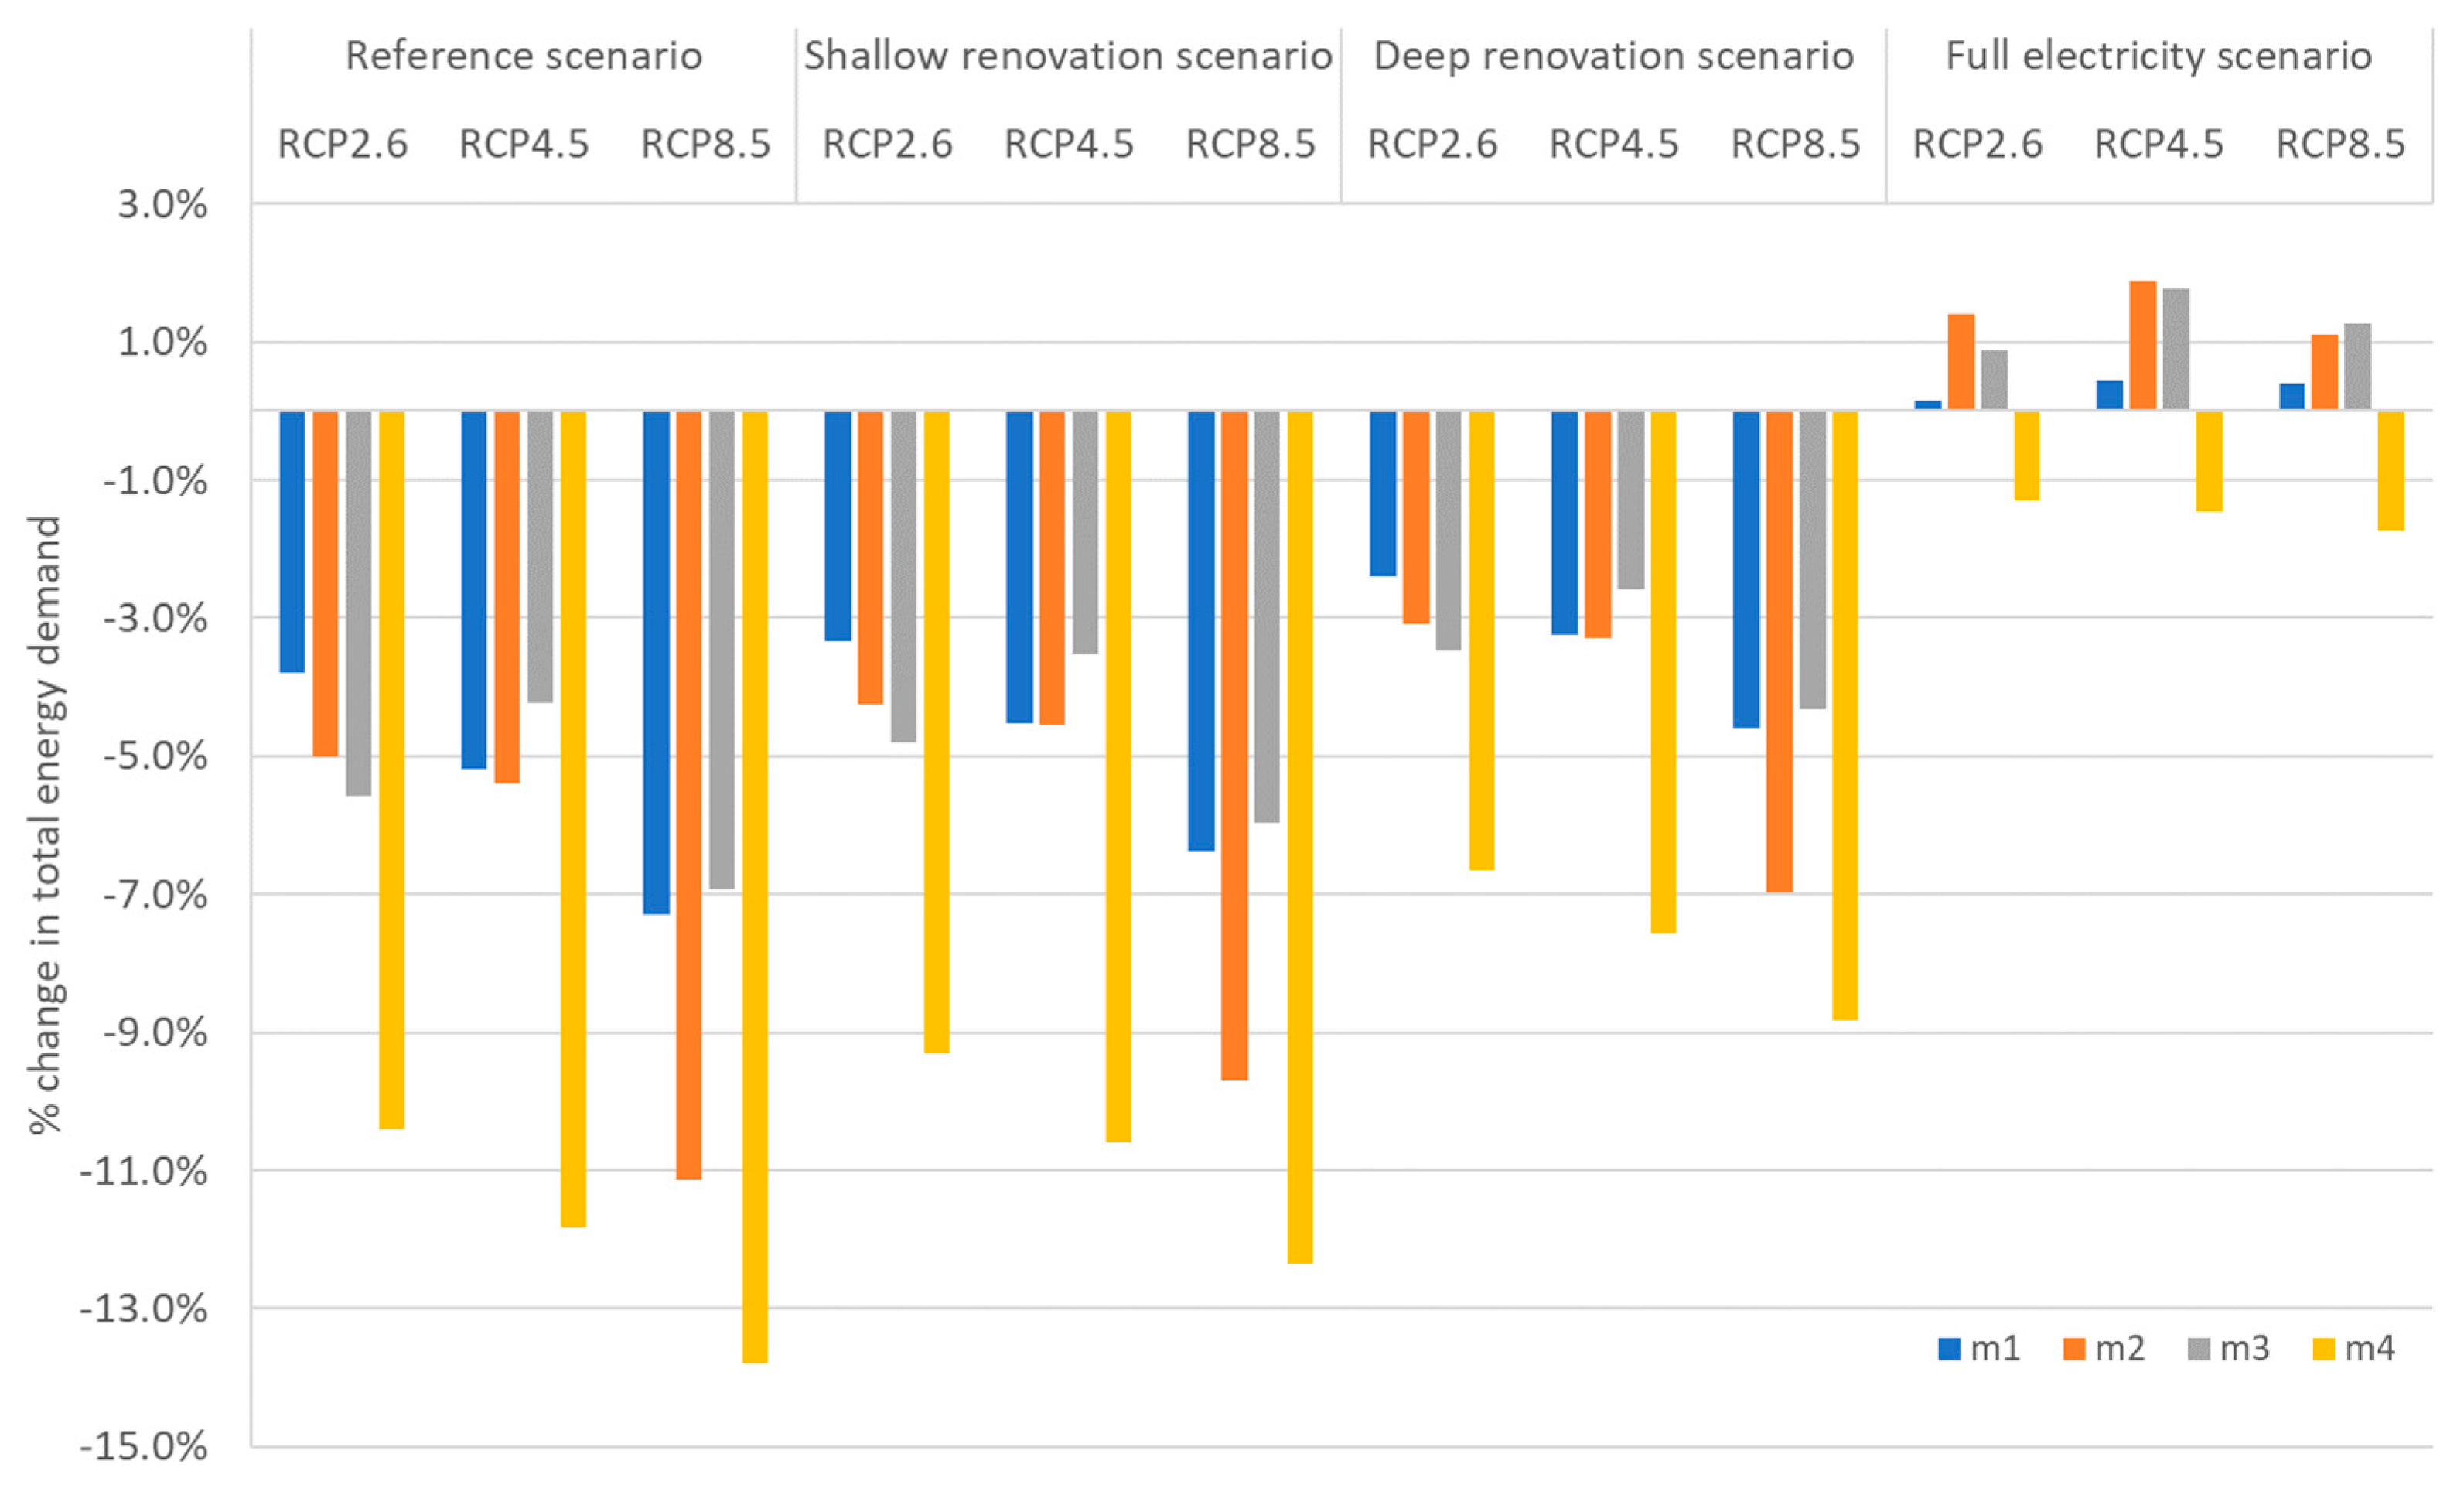Click the gray m3 legend swatch

(x=2199, y=1349)
